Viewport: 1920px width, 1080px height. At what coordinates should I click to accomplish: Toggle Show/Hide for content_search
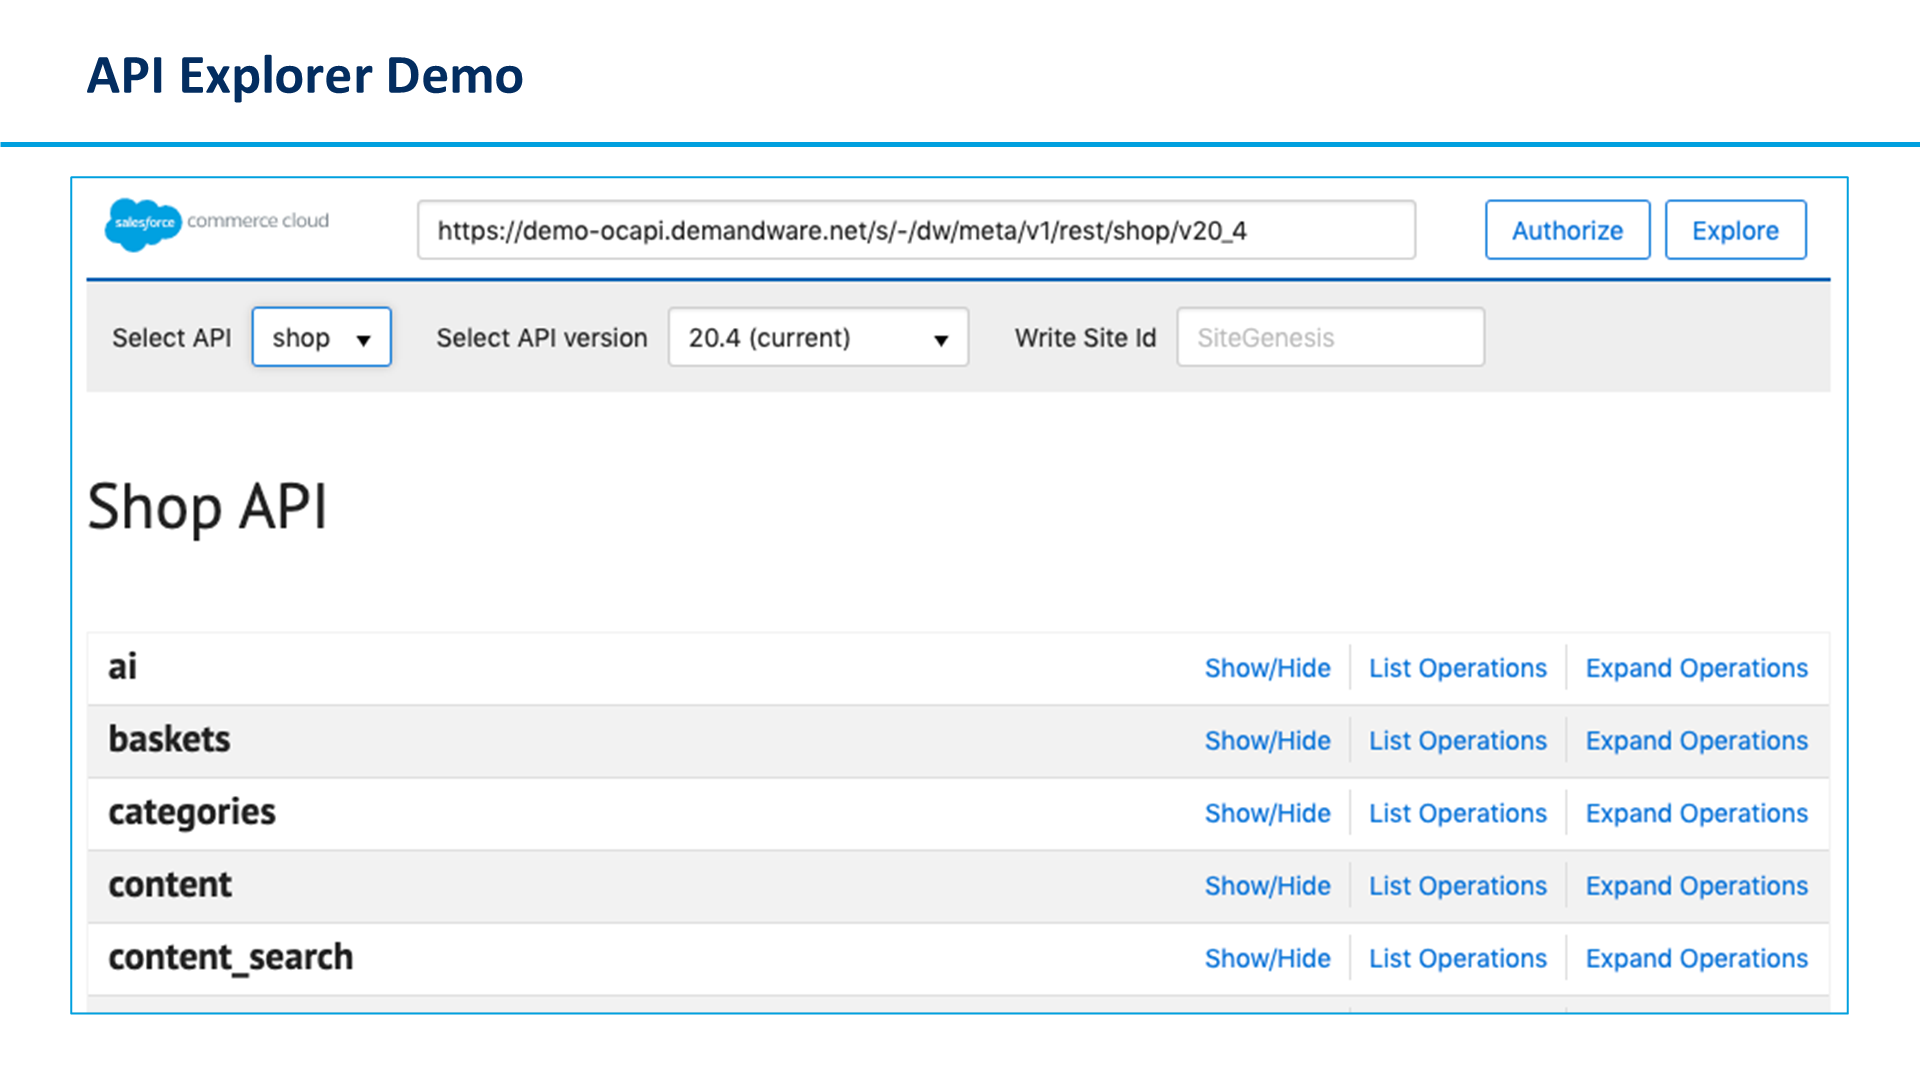[1267, 958]
